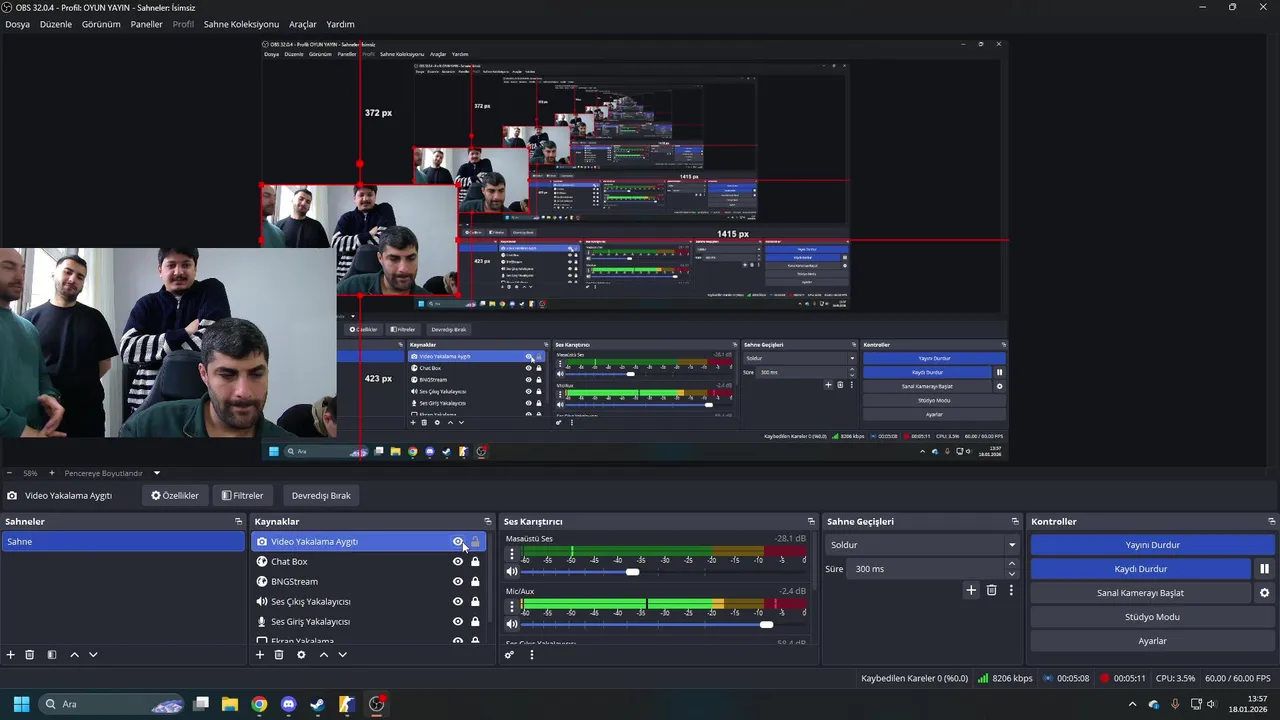Unlock Ses Çıkış Yakalayıcısı source
Screen dimensions: 1280x720
click(x=475, y=602)
